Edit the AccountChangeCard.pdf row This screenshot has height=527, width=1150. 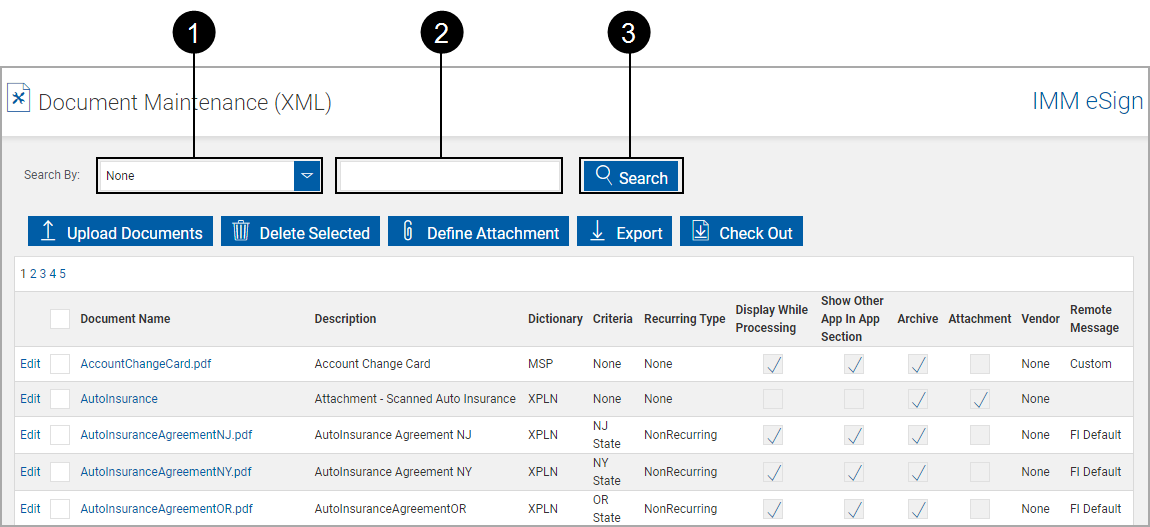30,364
